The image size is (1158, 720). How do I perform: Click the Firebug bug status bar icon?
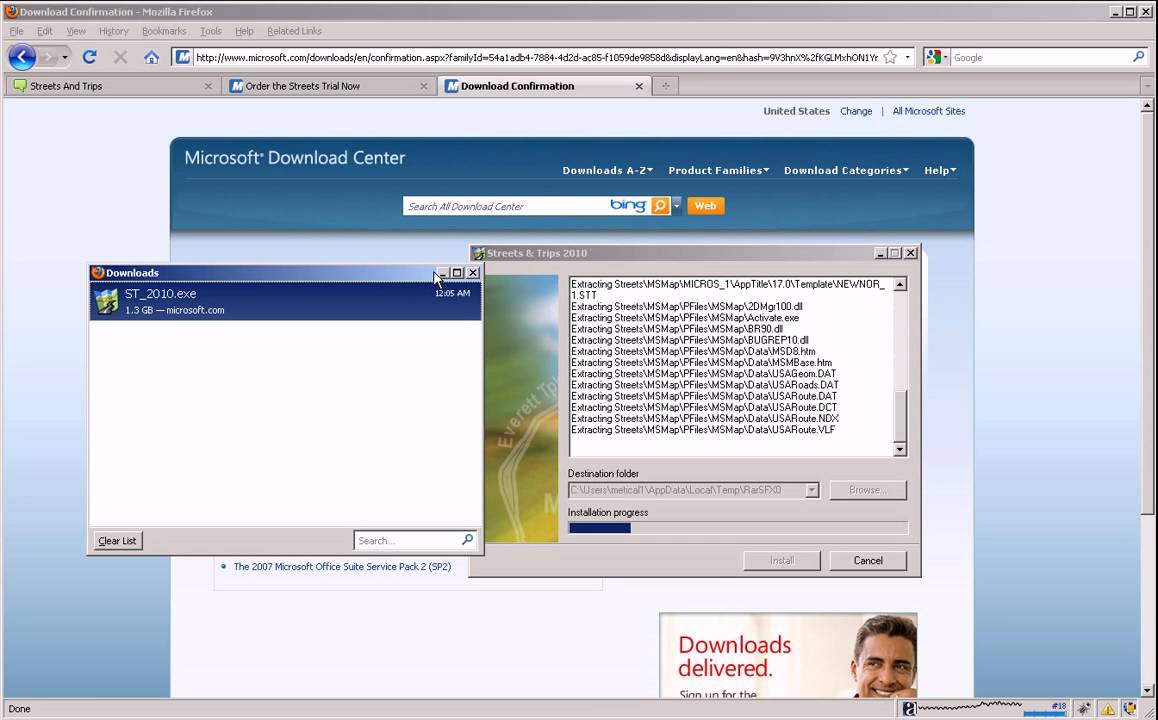pyautogui.click(x=1083, y=708)
